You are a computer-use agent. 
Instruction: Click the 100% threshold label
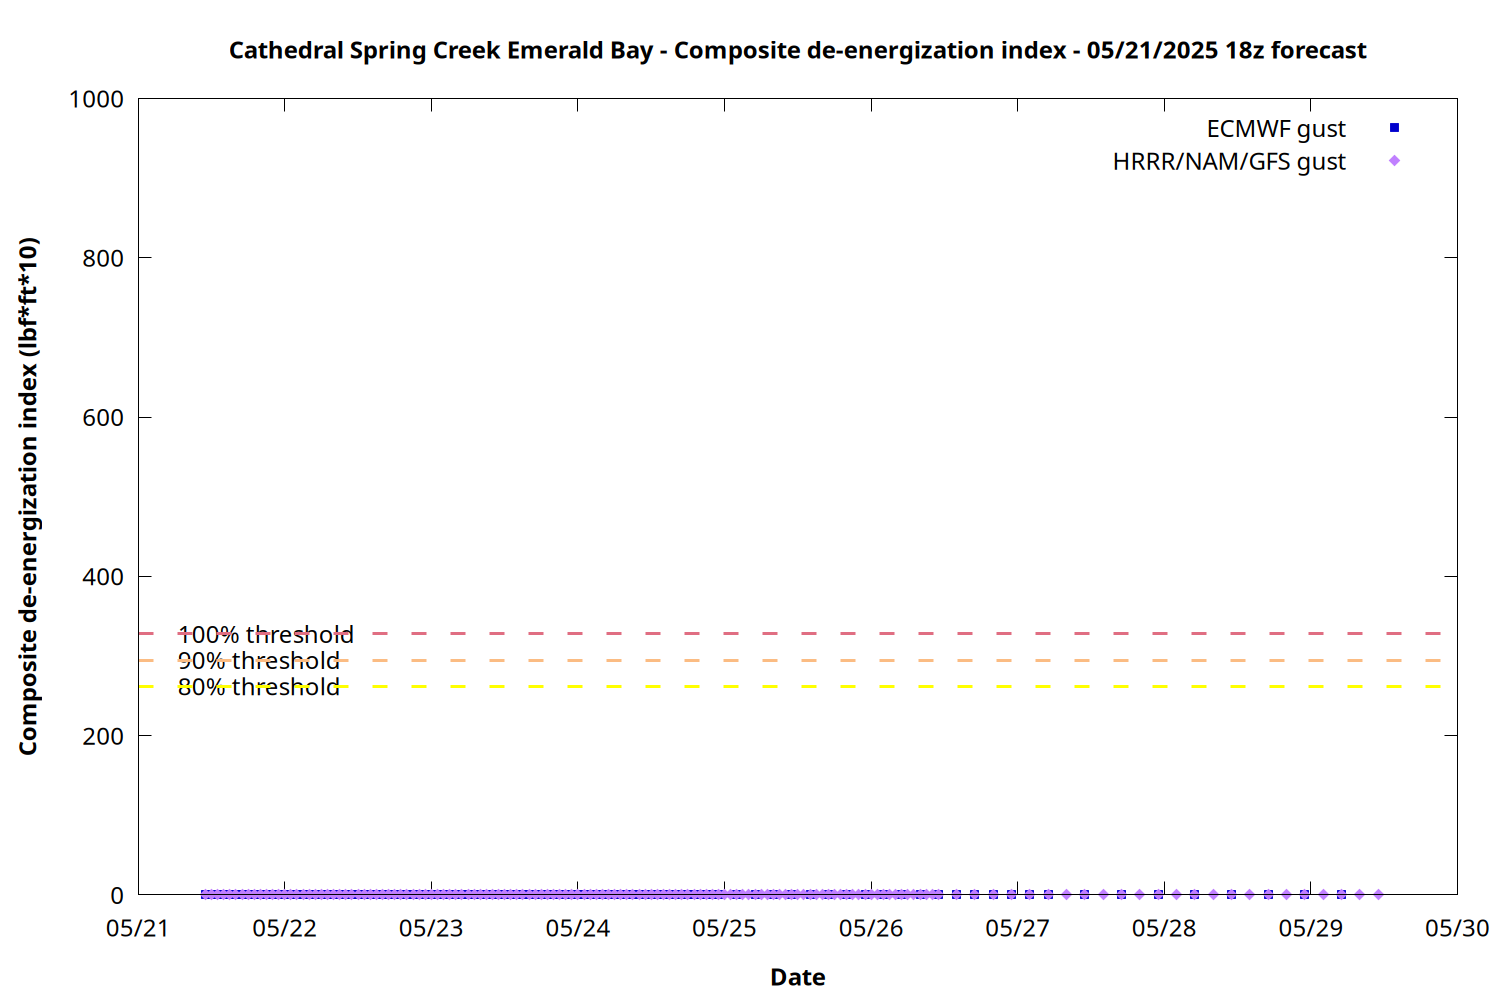(265, 634)
